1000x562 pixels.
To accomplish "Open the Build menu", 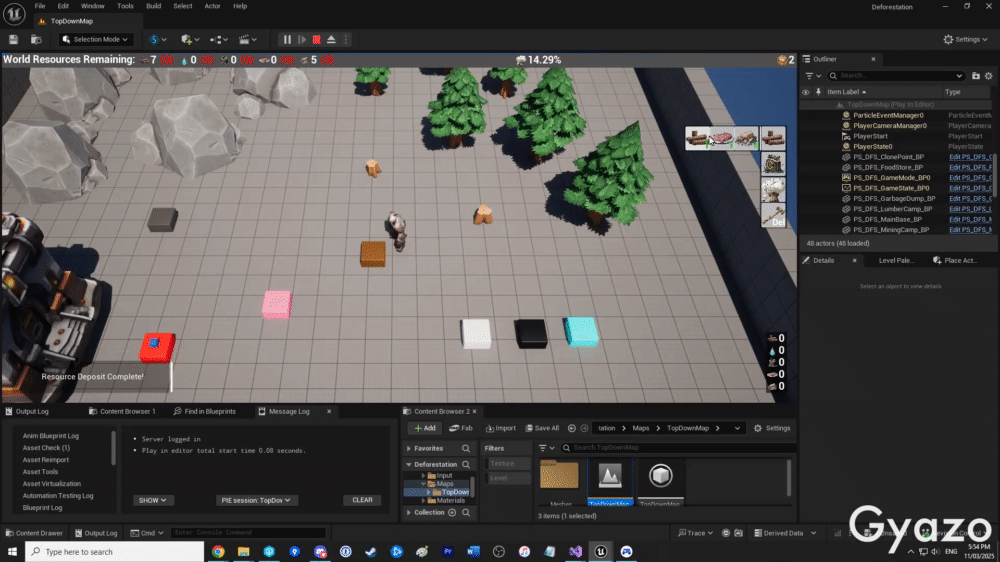I will click(x=153, y=6).
